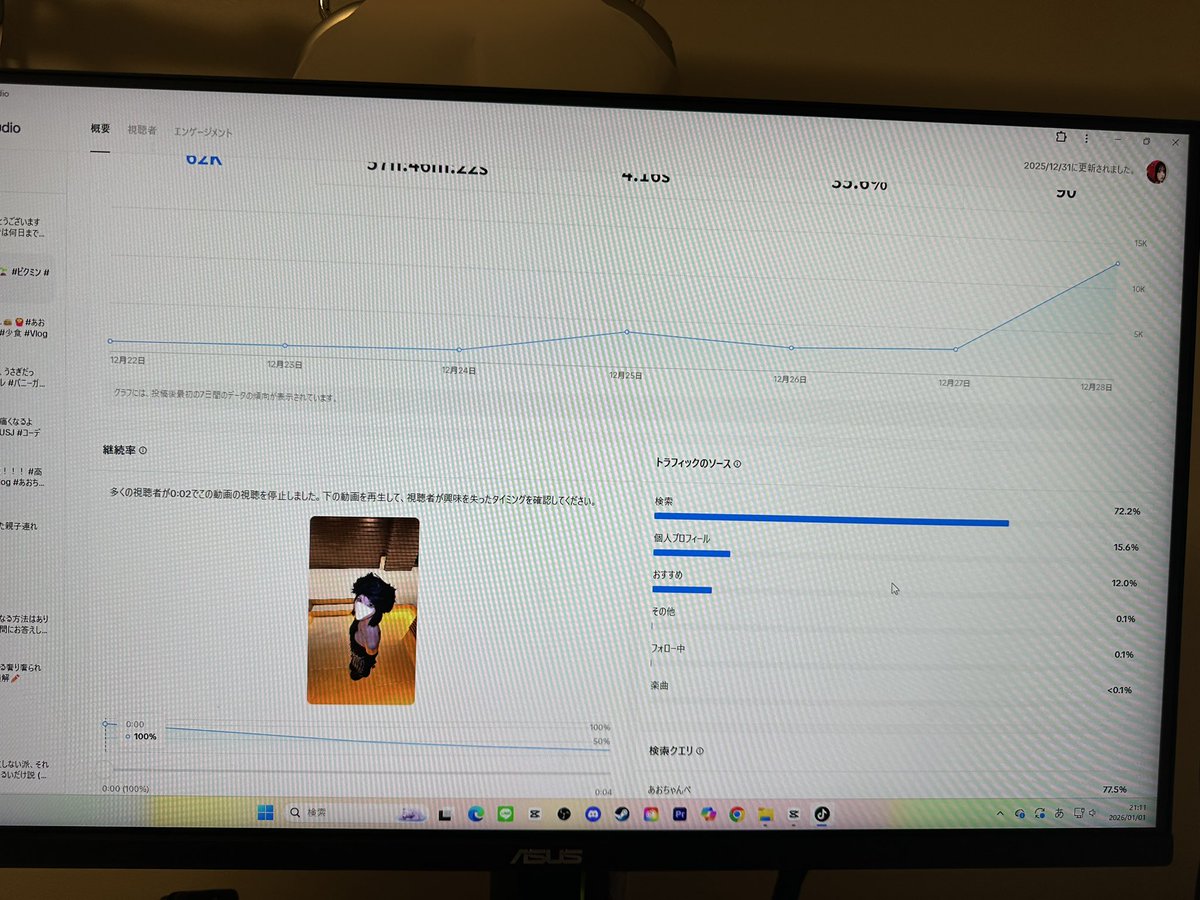This screenshot has width=1200, height=900.
Task: Click the TikTok icon in the taskbar
Action: [x=822, y=814]
